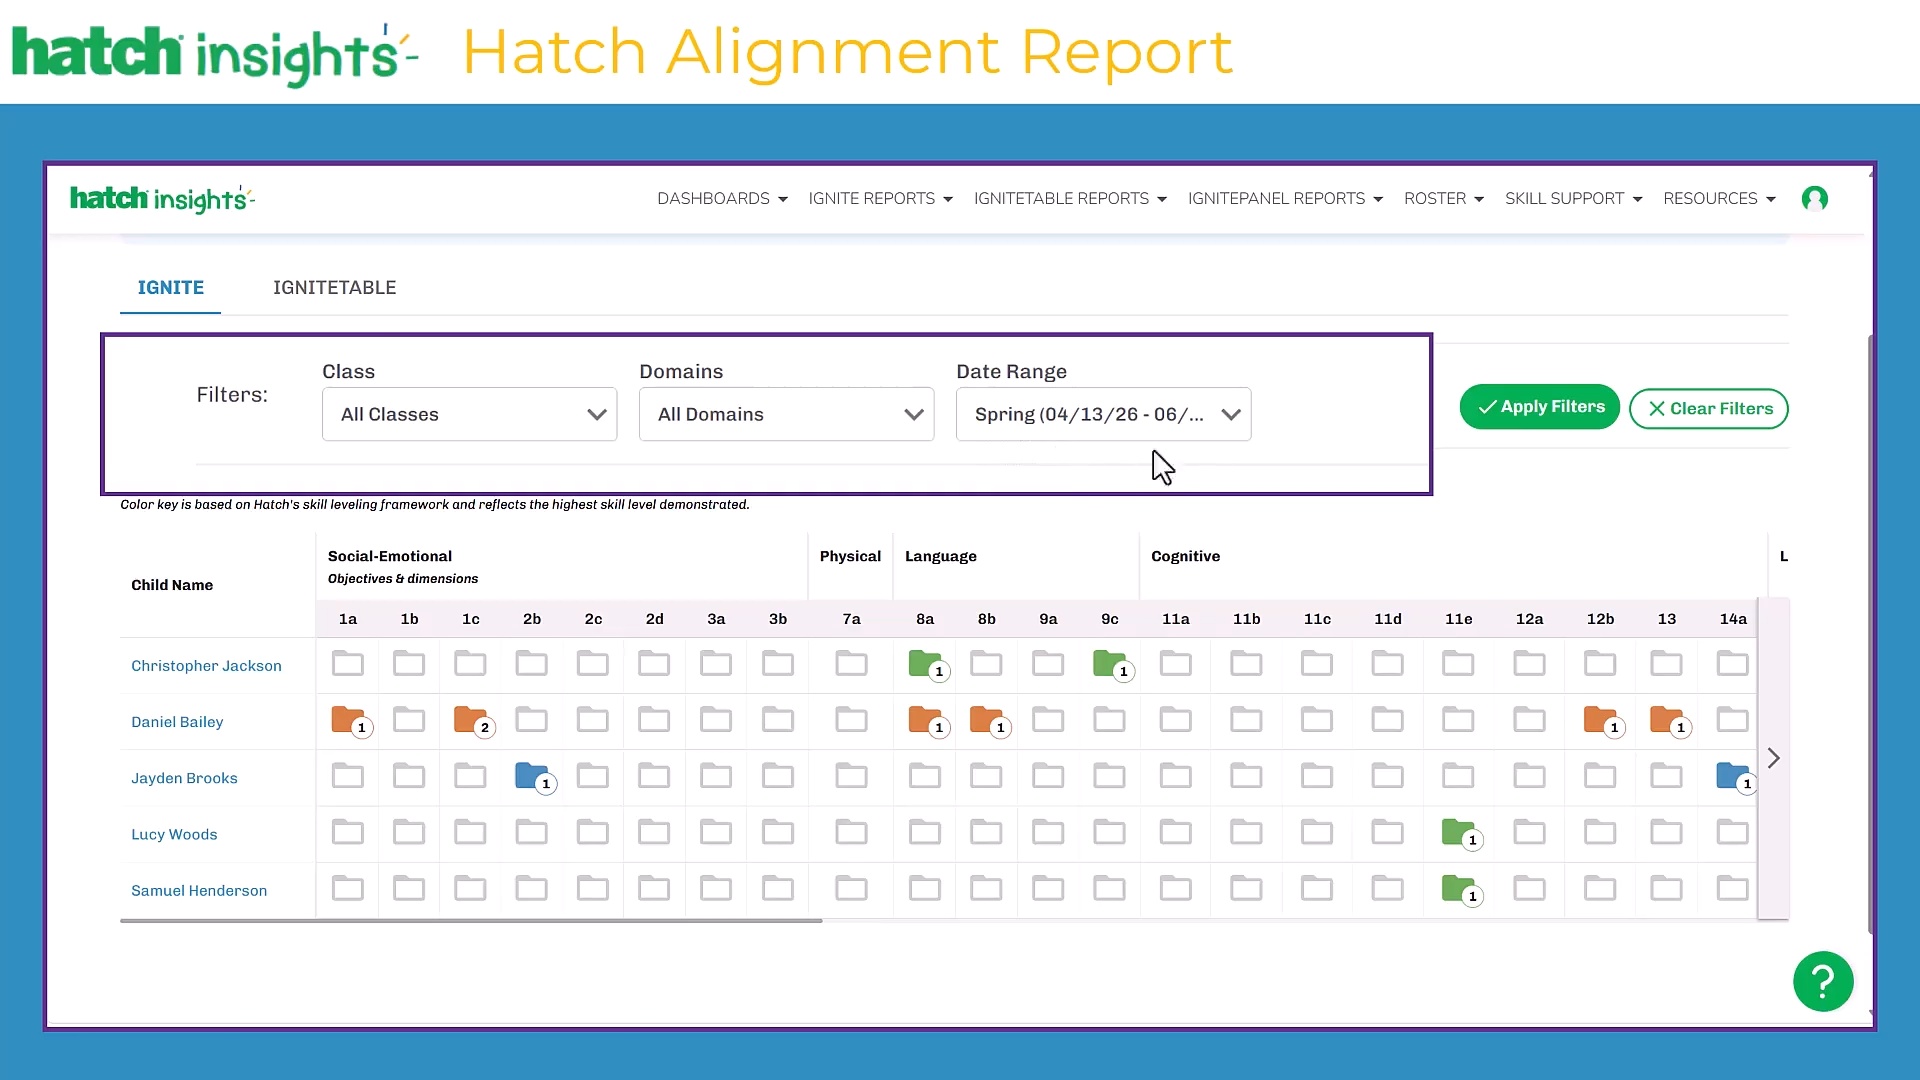The image size is (1920, 1080).
Task: Click the 11e column header
Action: coord(1458,619)
